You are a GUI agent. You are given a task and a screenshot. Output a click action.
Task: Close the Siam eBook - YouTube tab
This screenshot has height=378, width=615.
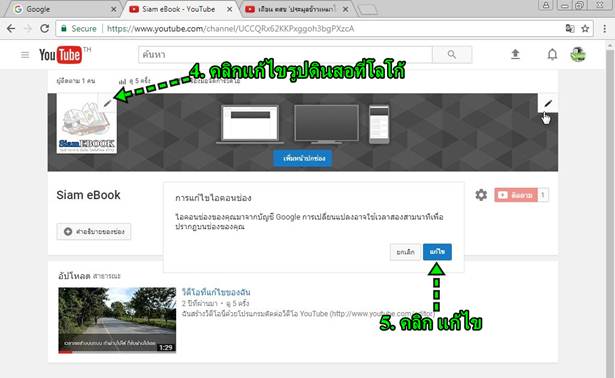(x=229, y=9)
